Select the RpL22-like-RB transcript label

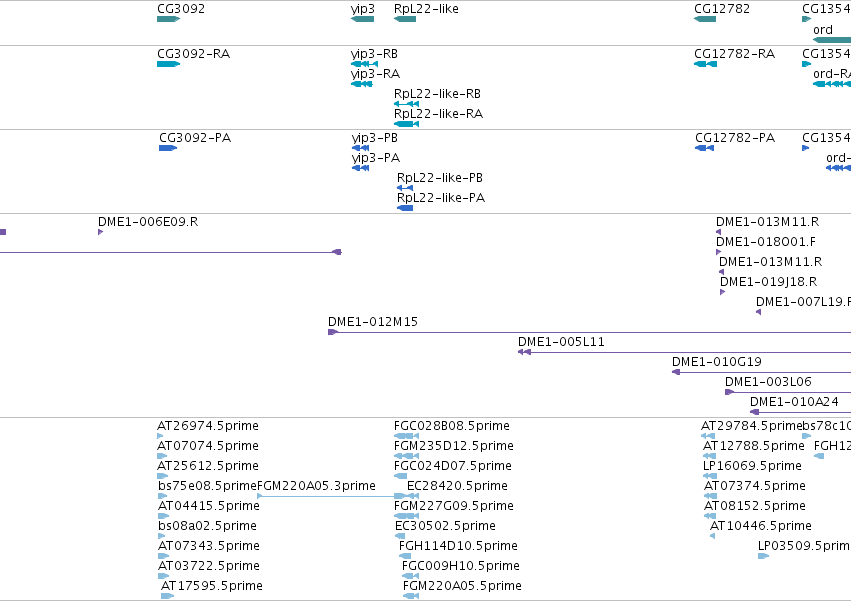[437, 94]
